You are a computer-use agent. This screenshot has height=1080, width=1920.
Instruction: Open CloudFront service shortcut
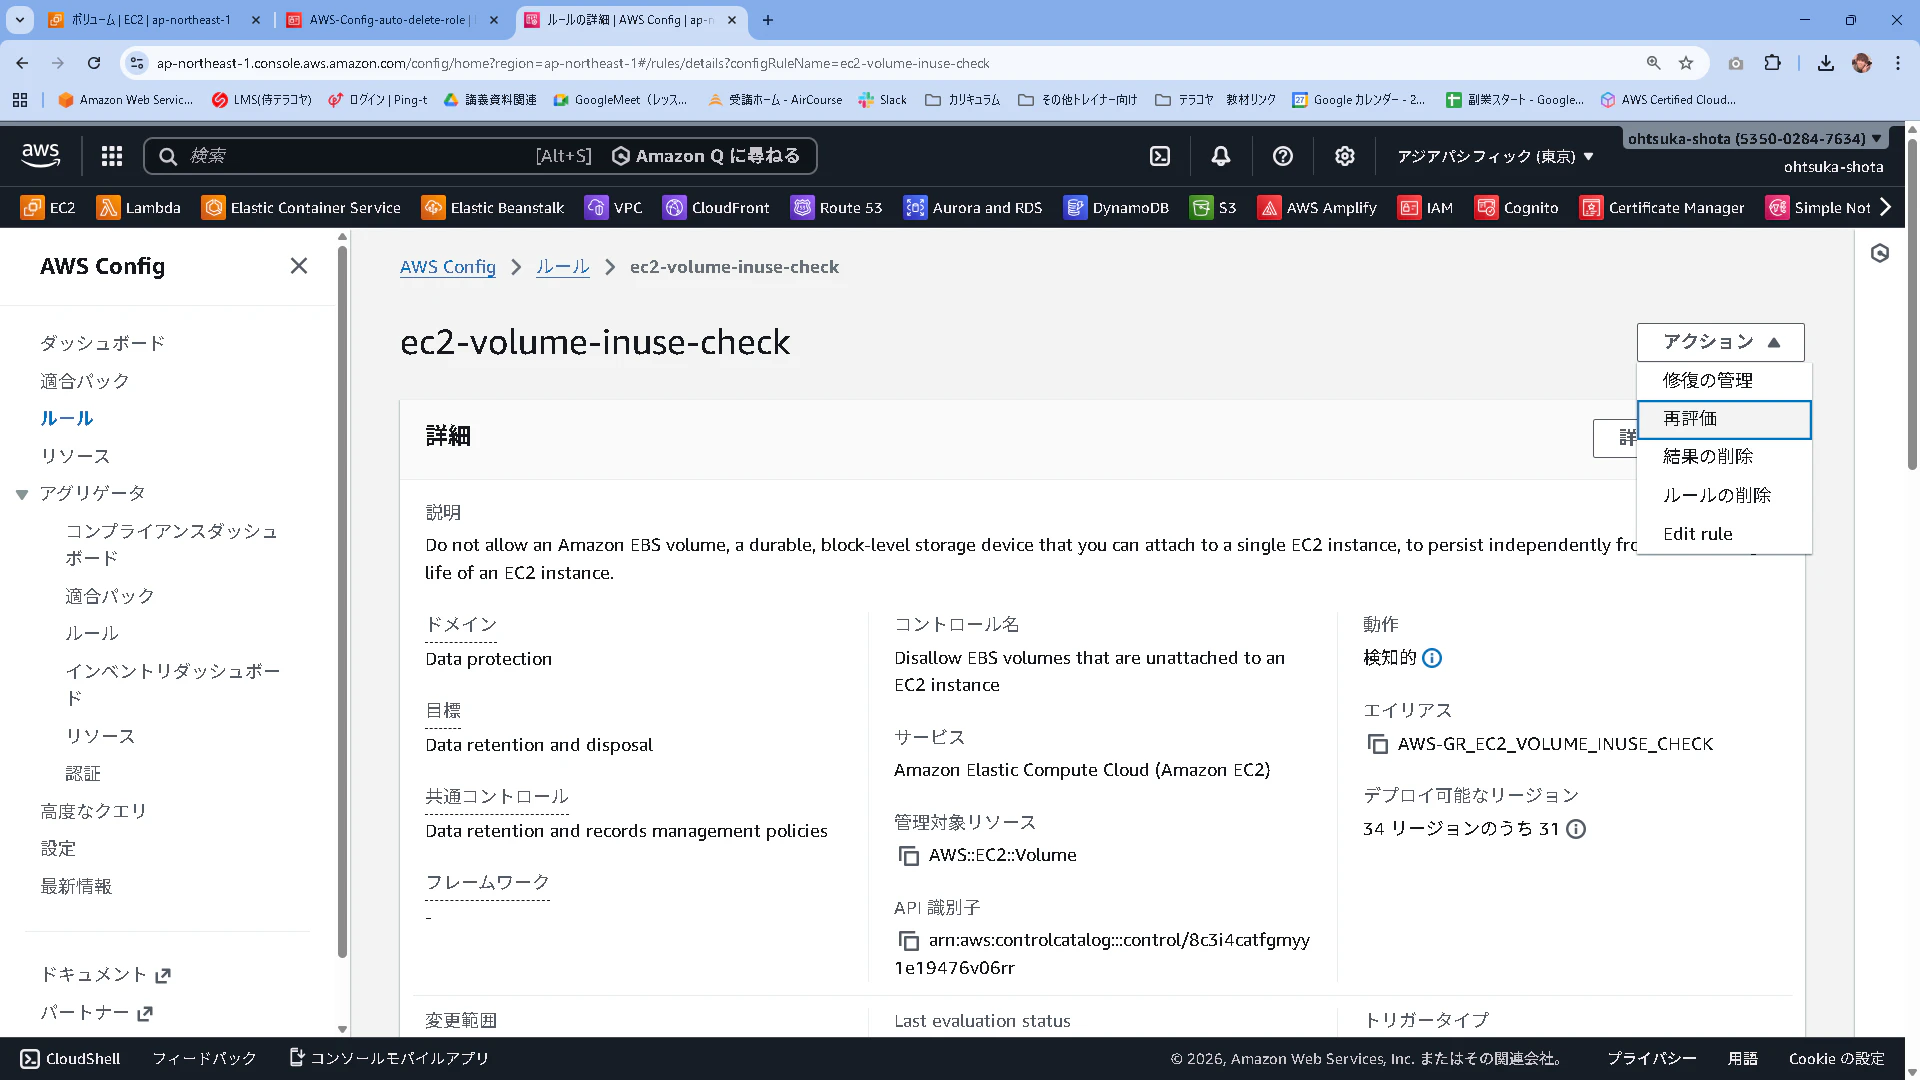point(717,208)
